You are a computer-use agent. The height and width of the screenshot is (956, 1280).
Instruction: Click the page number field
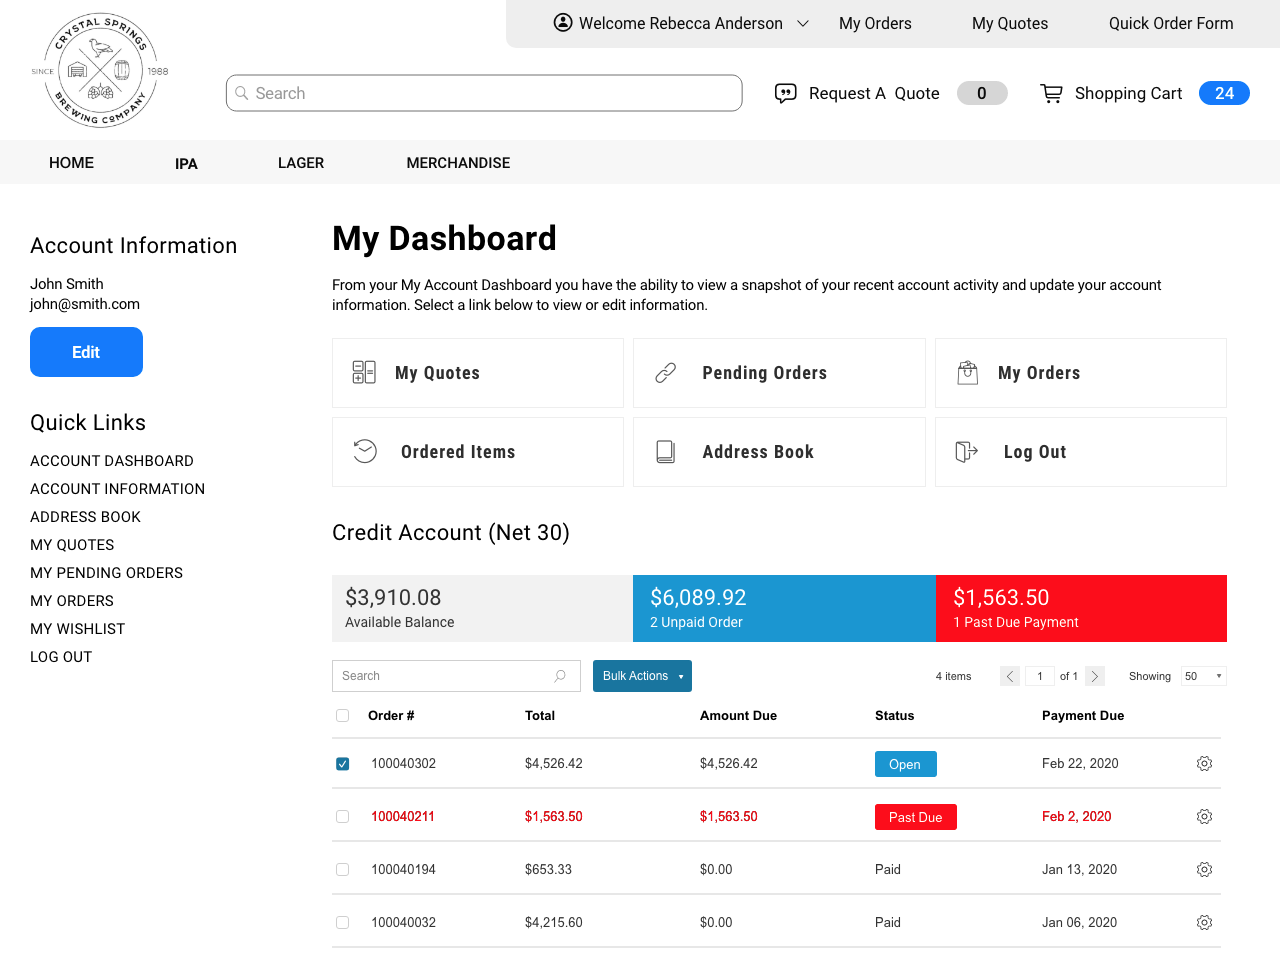(x=1040, y=676)
